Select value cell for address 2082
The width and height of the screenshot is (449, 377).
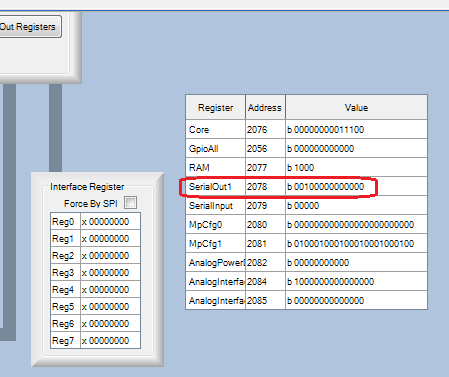pyautogui.click(x=356, y=262)
